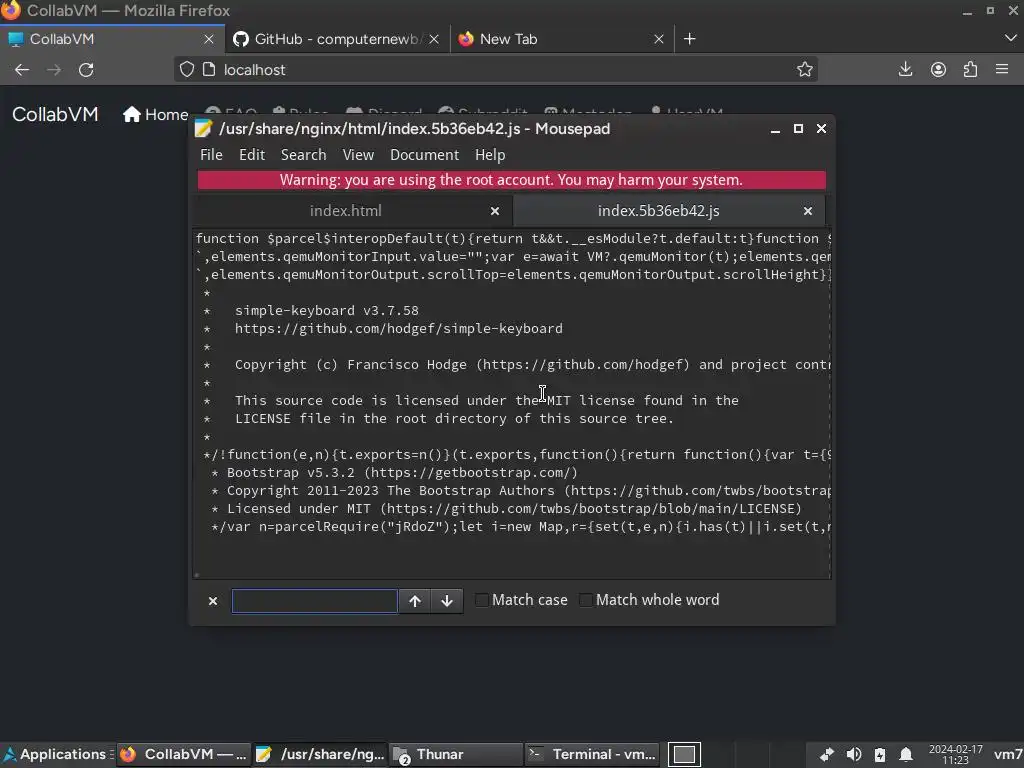
Task: Find previous match with up arrow
Action: [415, 601]
